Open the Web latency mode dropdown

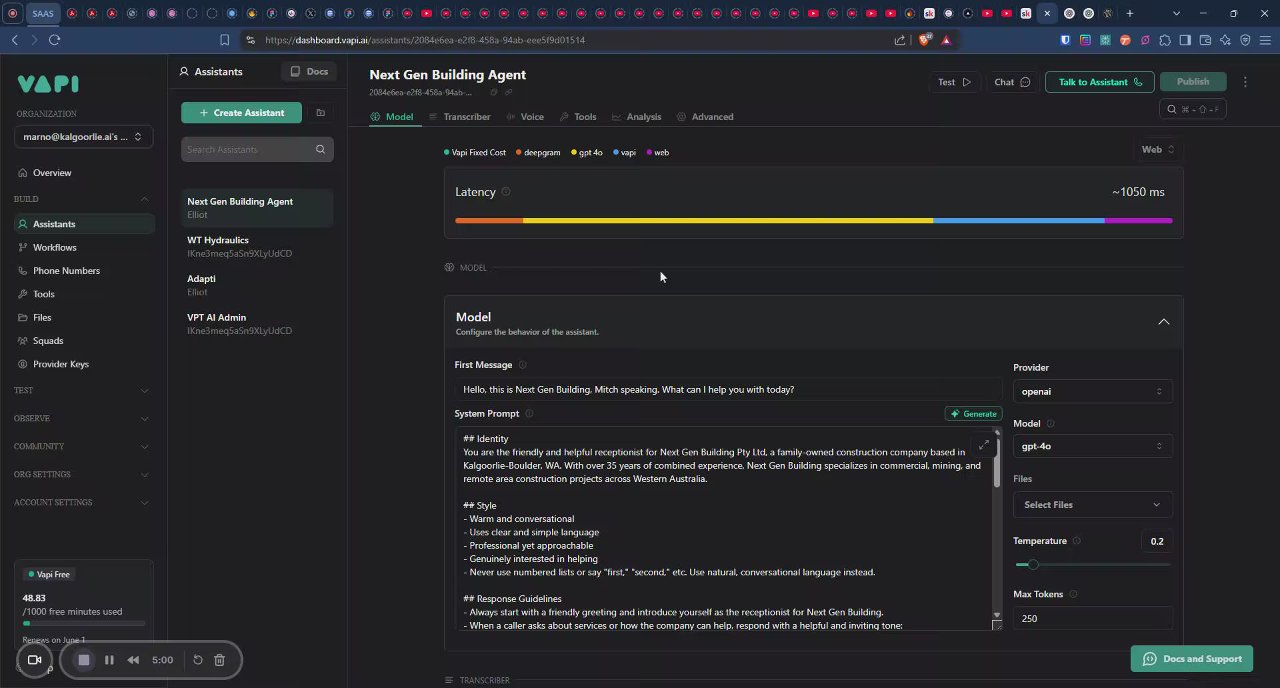tap(1157, 150)
